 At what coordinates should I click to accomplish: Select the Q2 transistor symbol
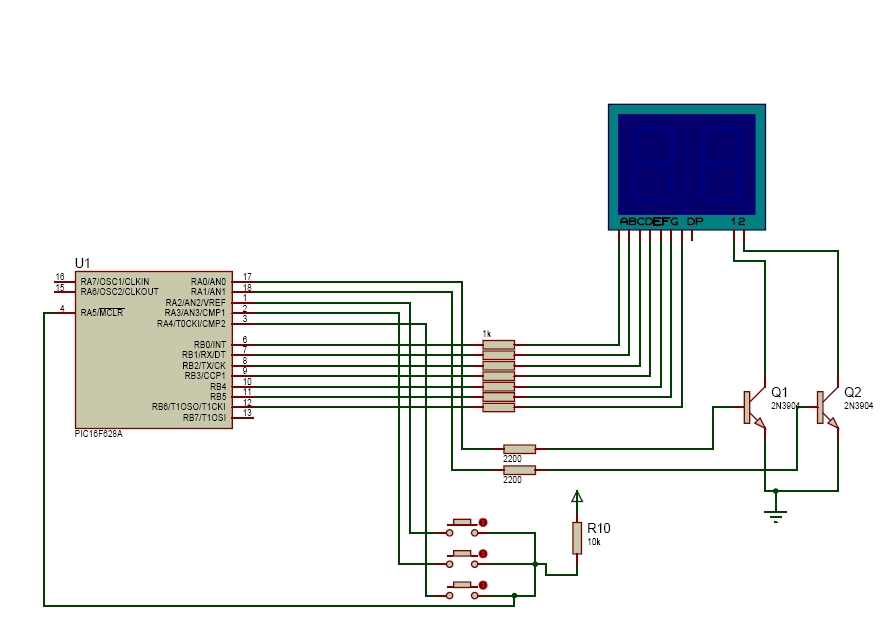[x=828, y=408]
